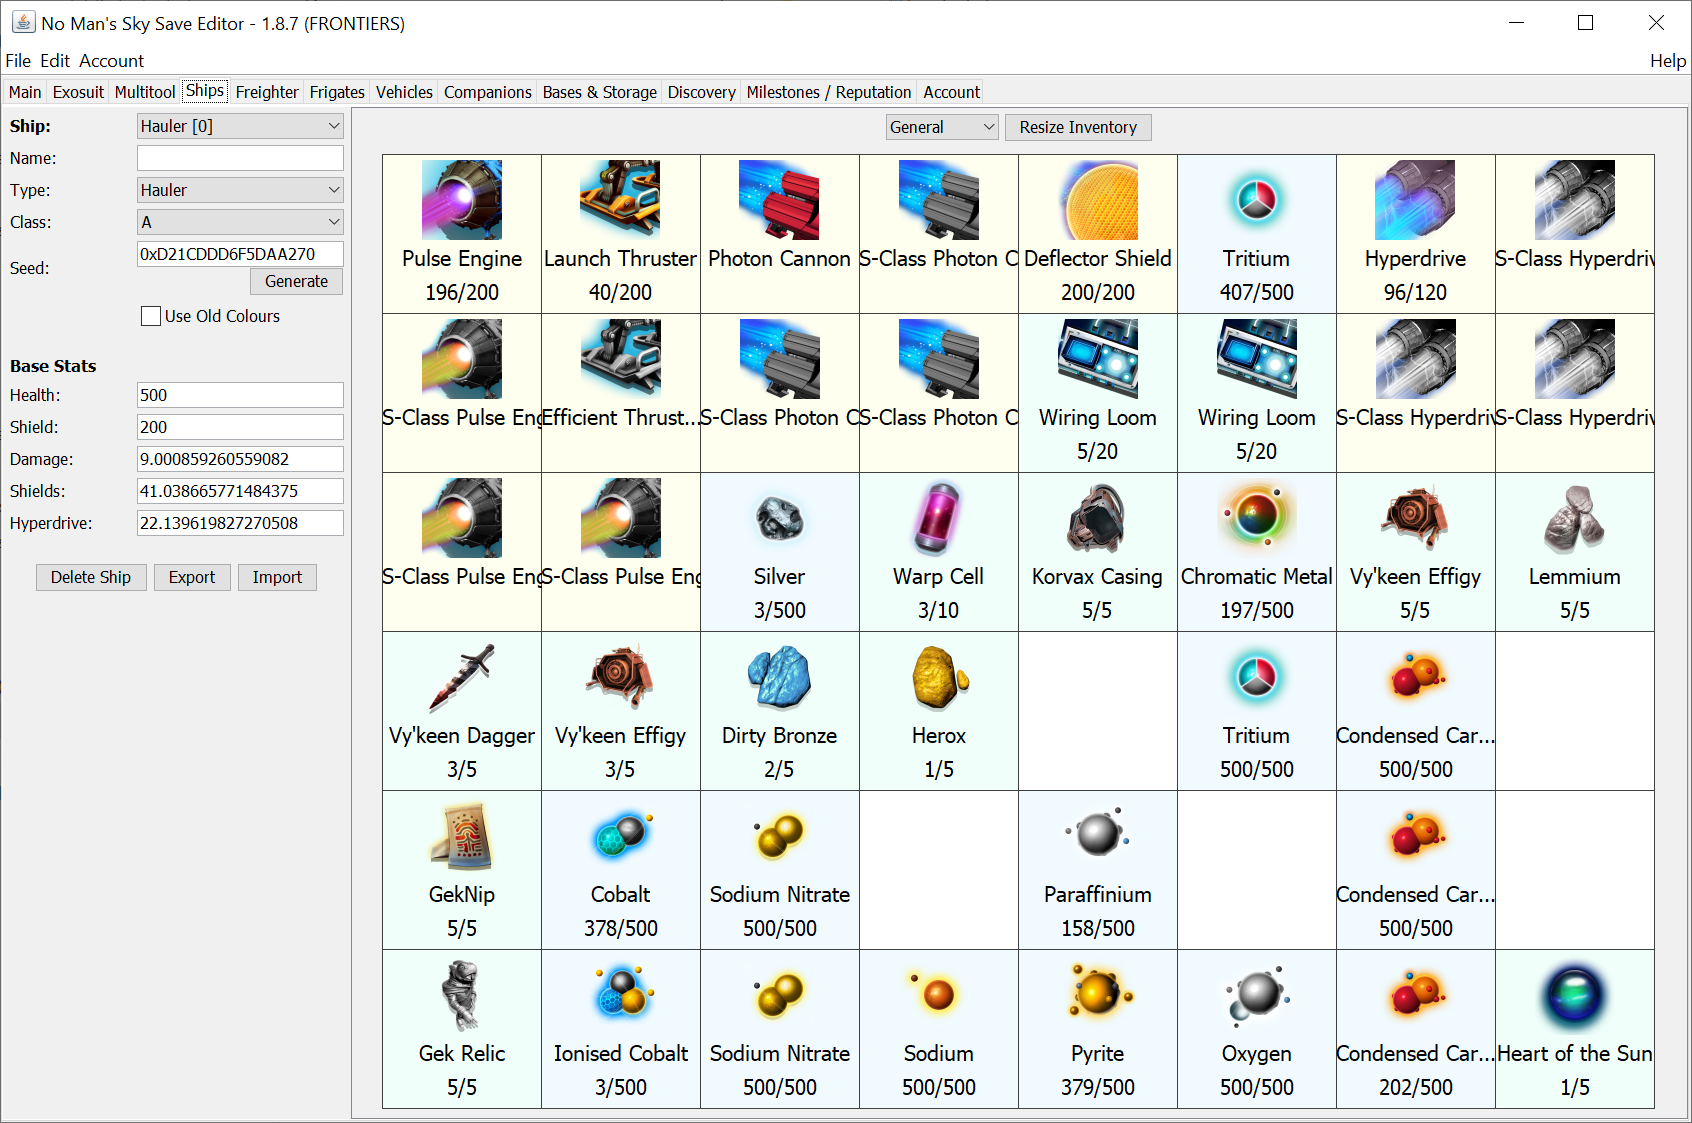The height and width of the screenshot is (1123, 1692).
Task: Select the Pulse Engine 196/200 slot
Action: [462, 234]
